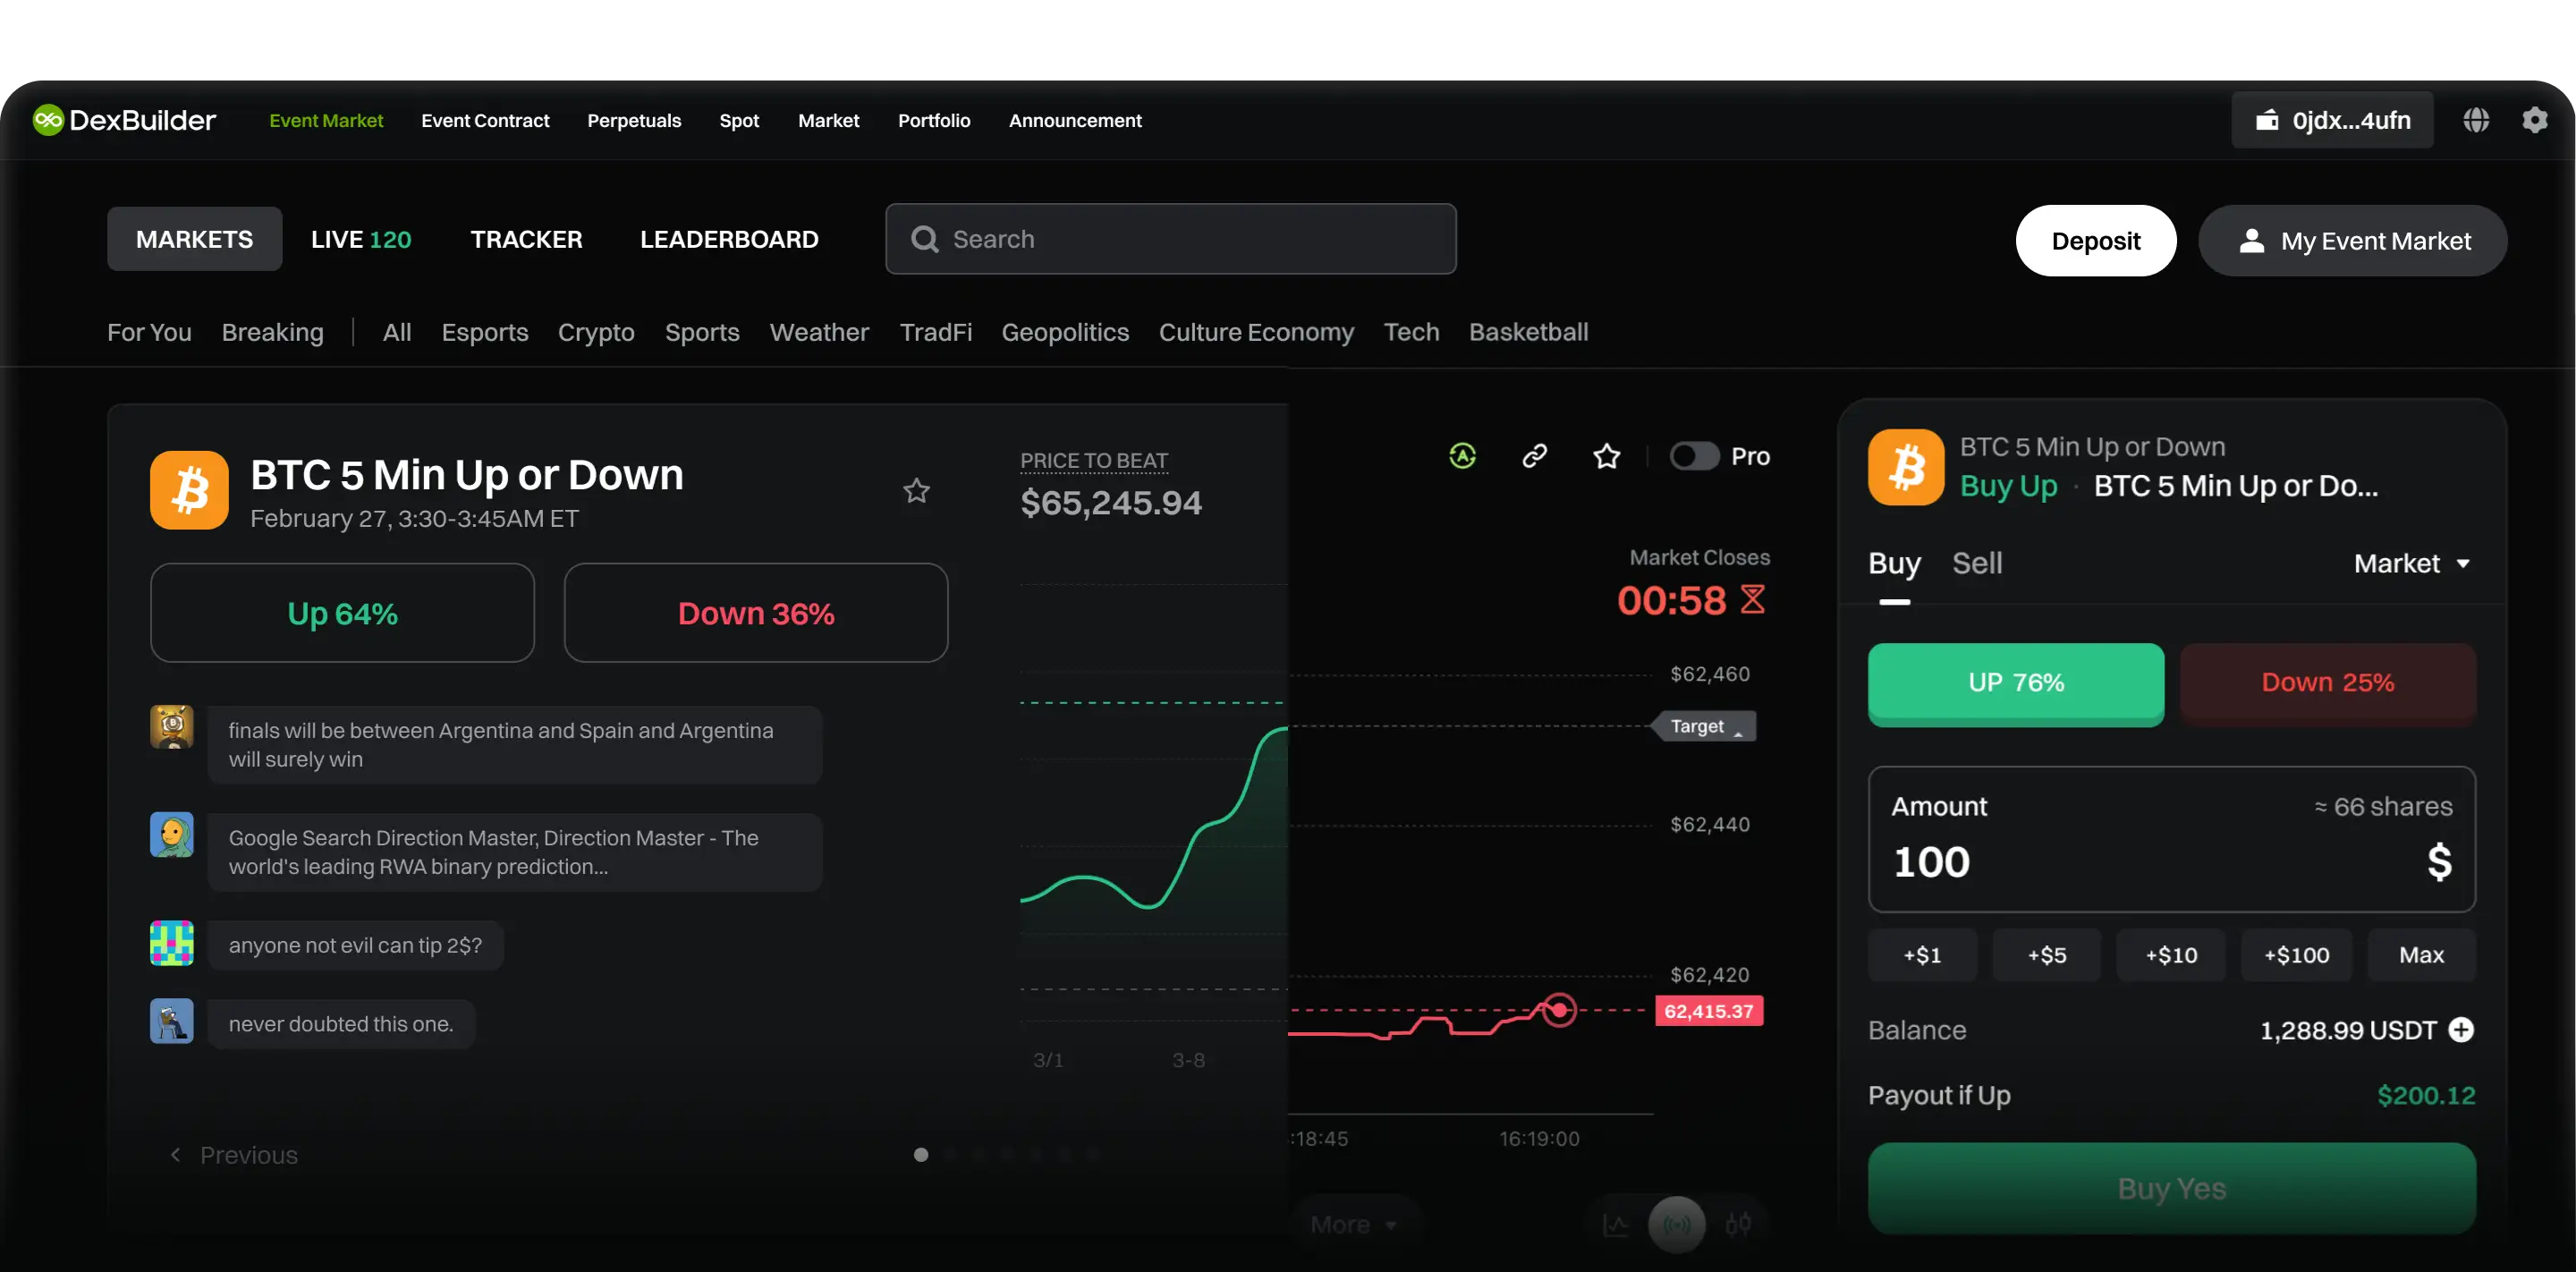Click the pixelated avatar by tip comment
This screenshot has height=1272, width=2576.
(x=172, y=943)
